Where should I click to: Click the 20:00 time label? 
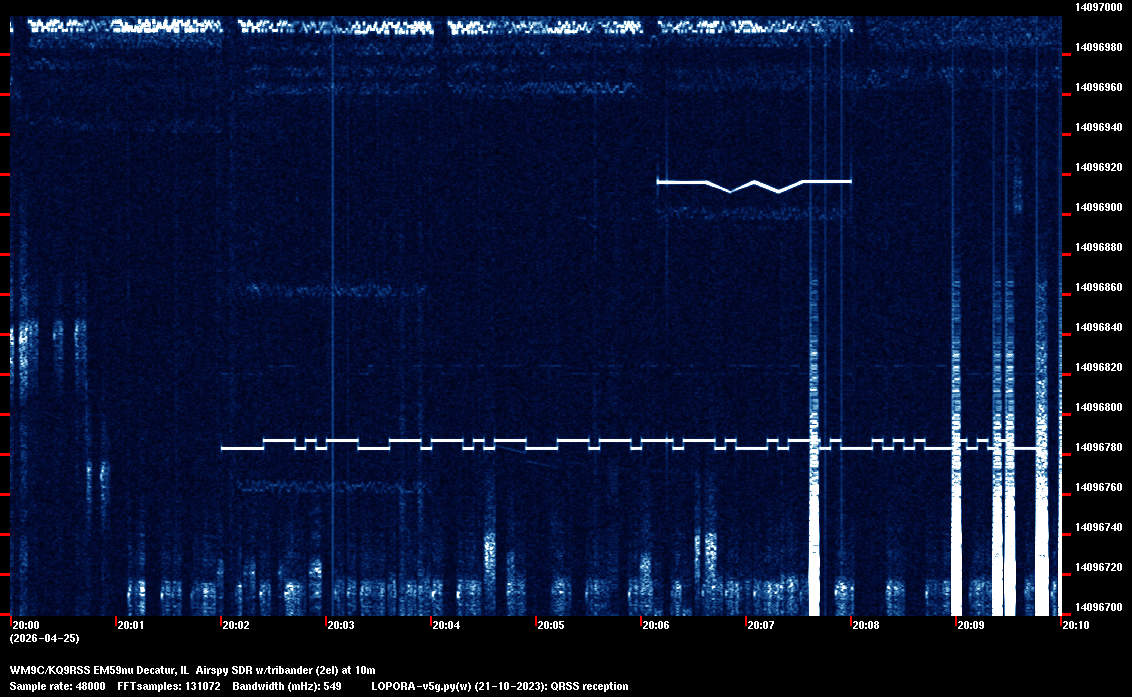coord(25,625)
